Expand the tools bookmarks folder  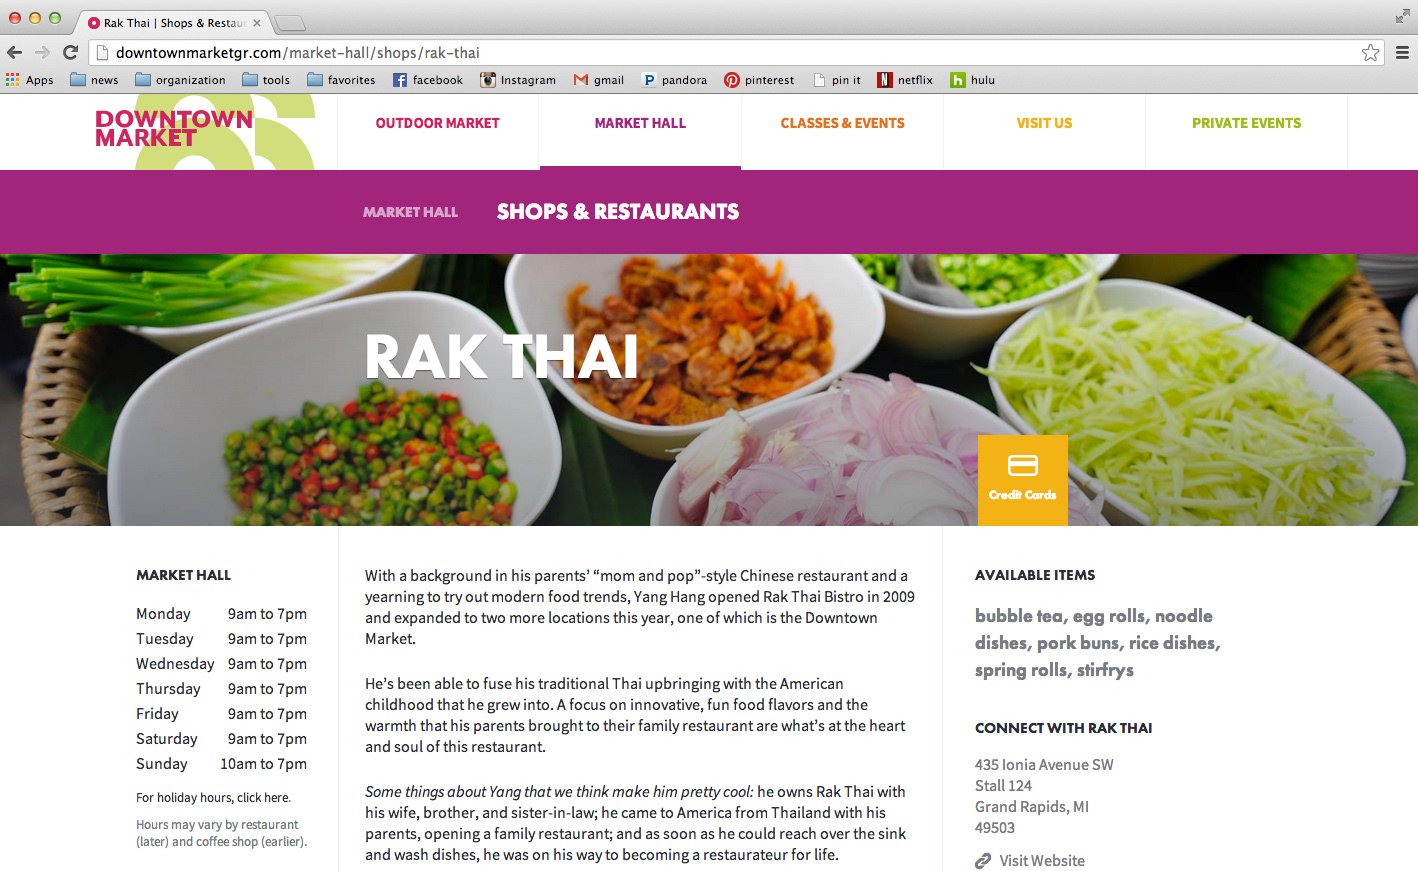[x=266, y=80]
